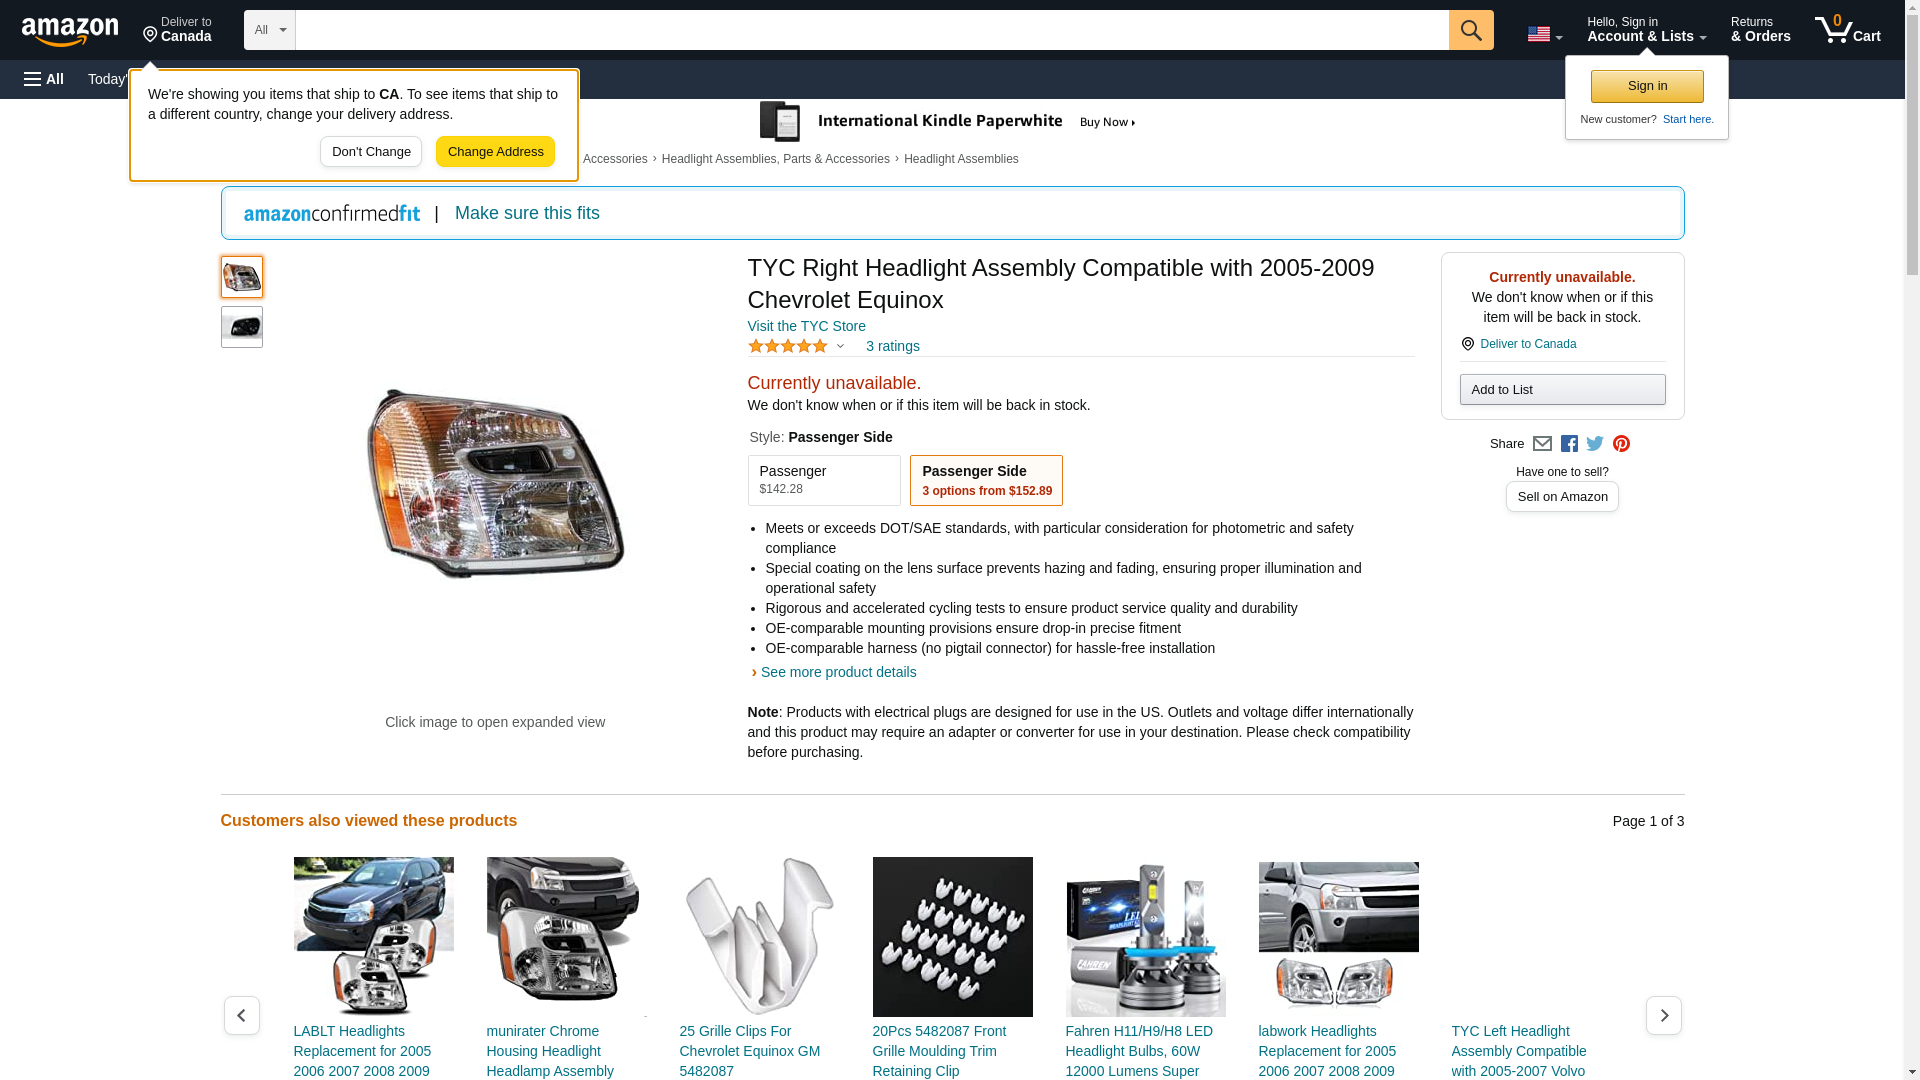This screenshot has height=1080, width=1920.
Task: Expand See more product details
Action: (838, 672)
